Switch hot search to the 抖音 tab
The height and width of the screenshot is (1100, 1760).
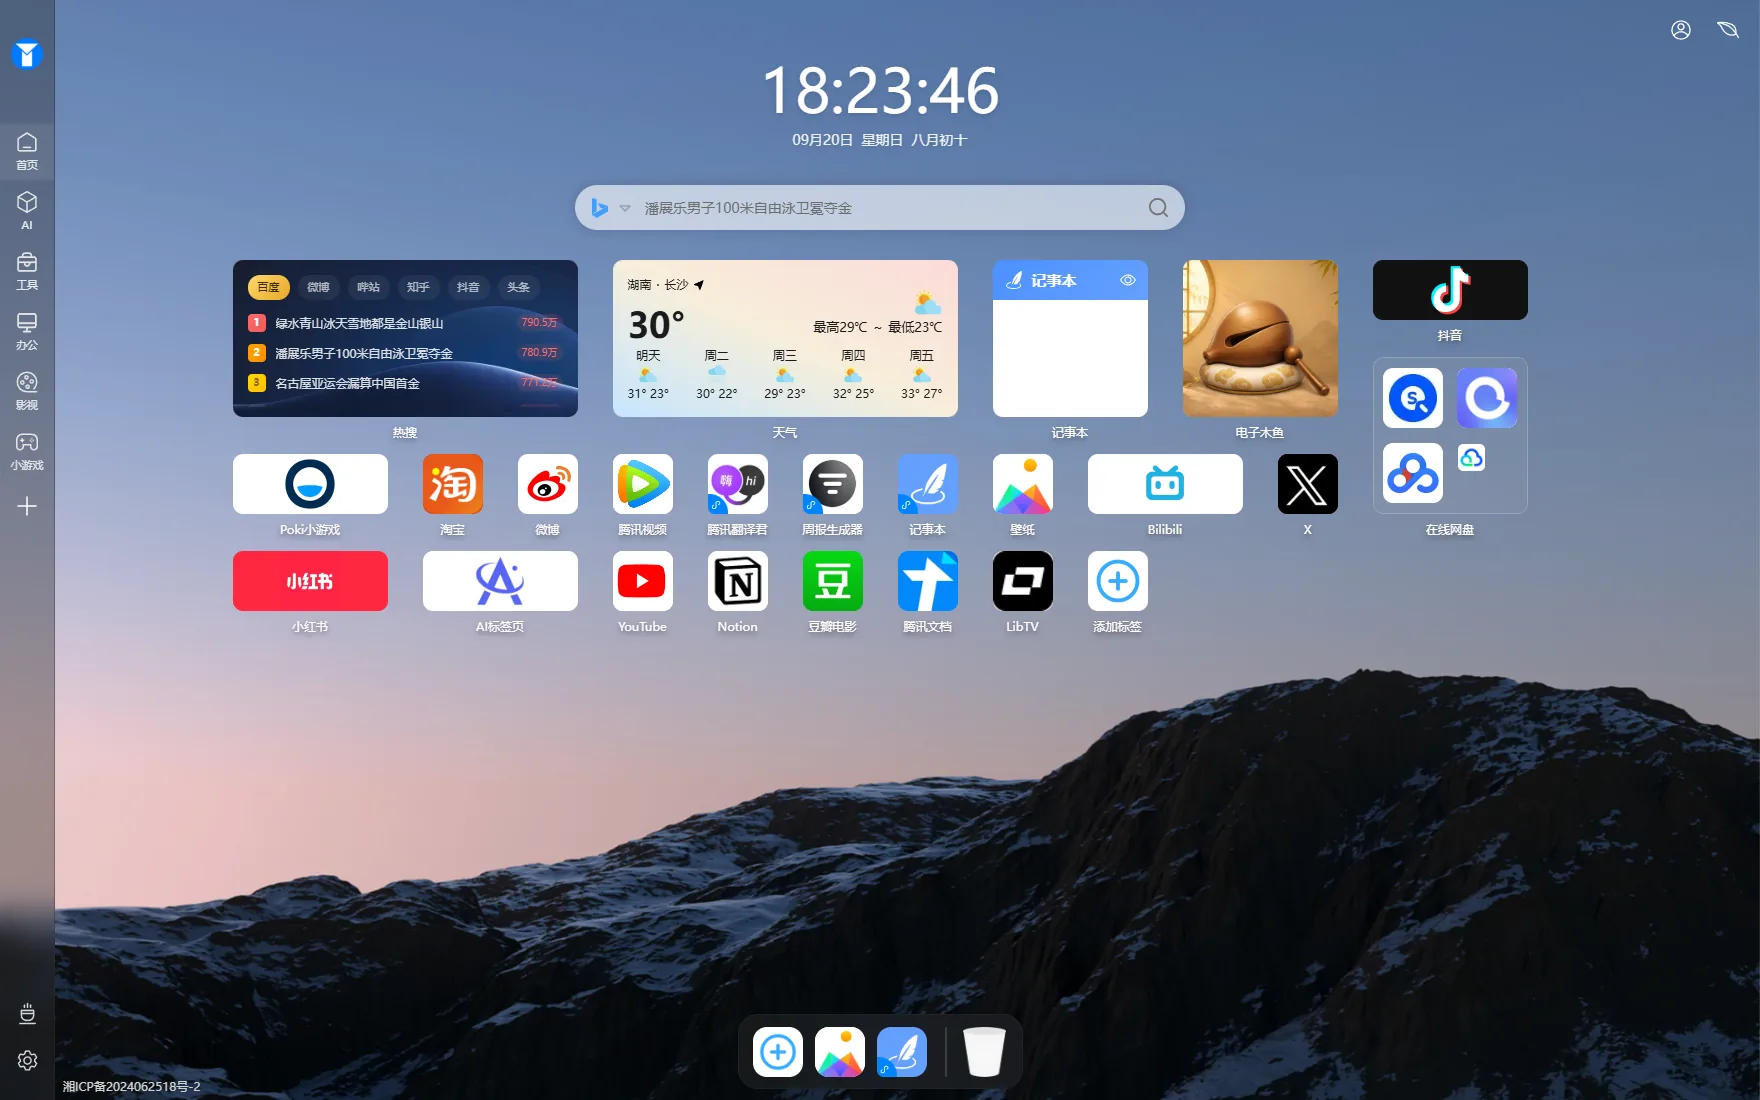468,287
